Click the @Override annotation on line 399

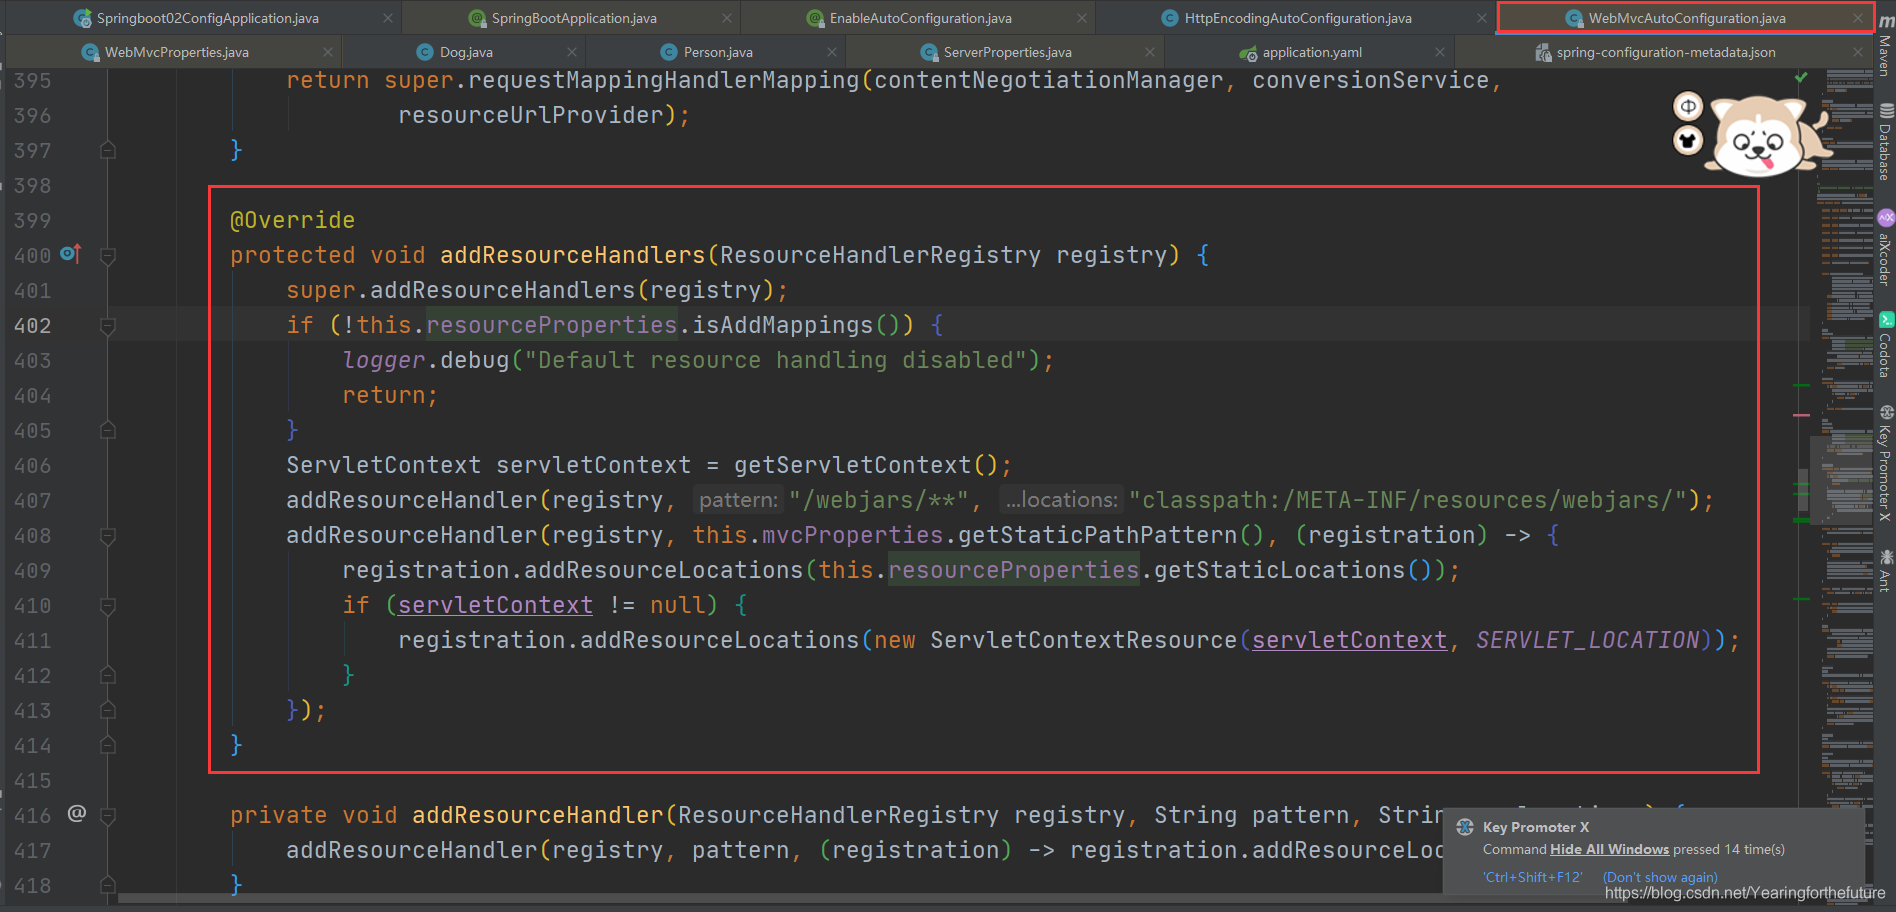(x=292, y=220)
